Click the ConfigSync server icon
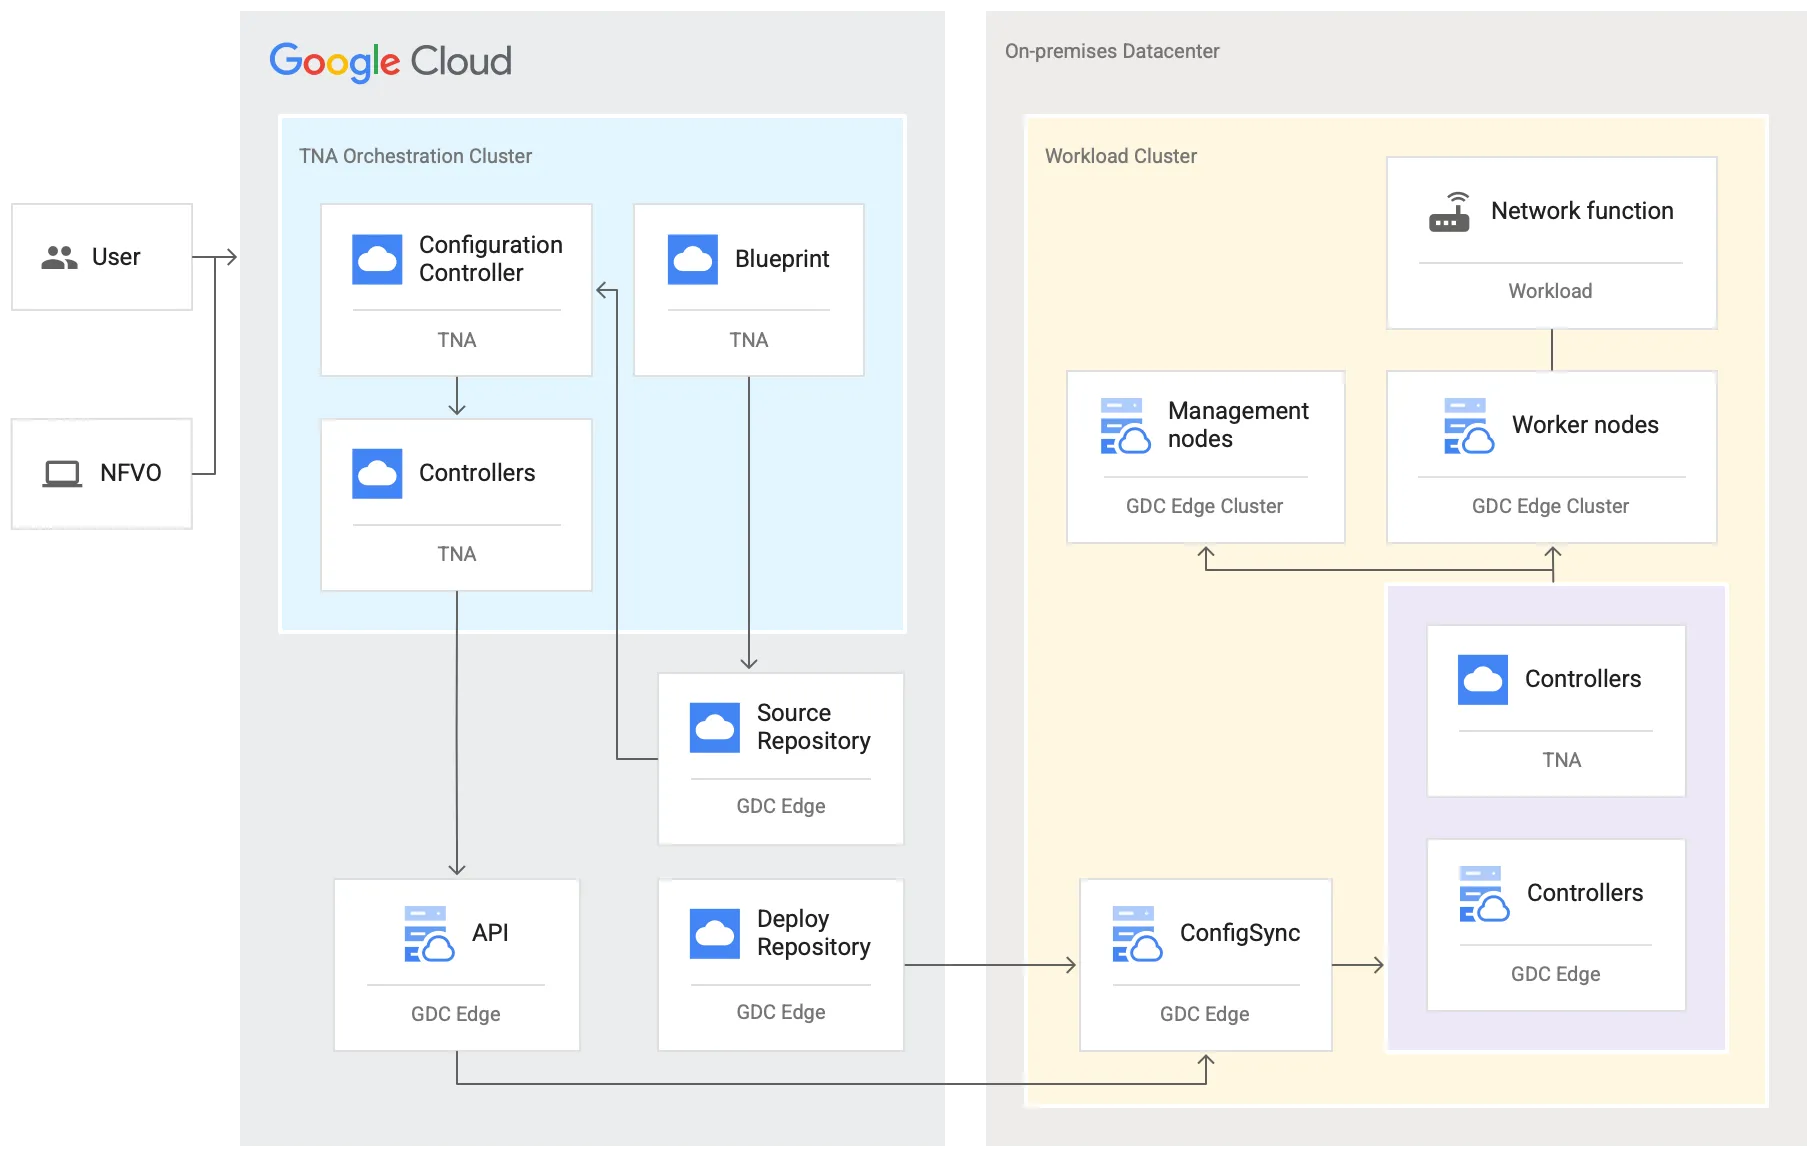 click(x=1137, y=934)
